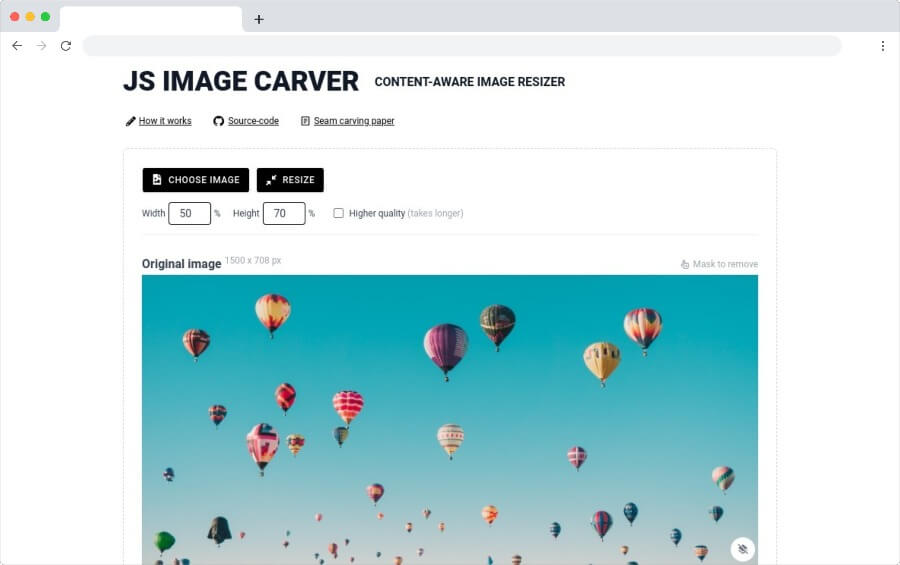Image resolution: width=900 pixels, height=565 pixels.
Task: Click the browser address bar
Action: (x=461, y=46)
